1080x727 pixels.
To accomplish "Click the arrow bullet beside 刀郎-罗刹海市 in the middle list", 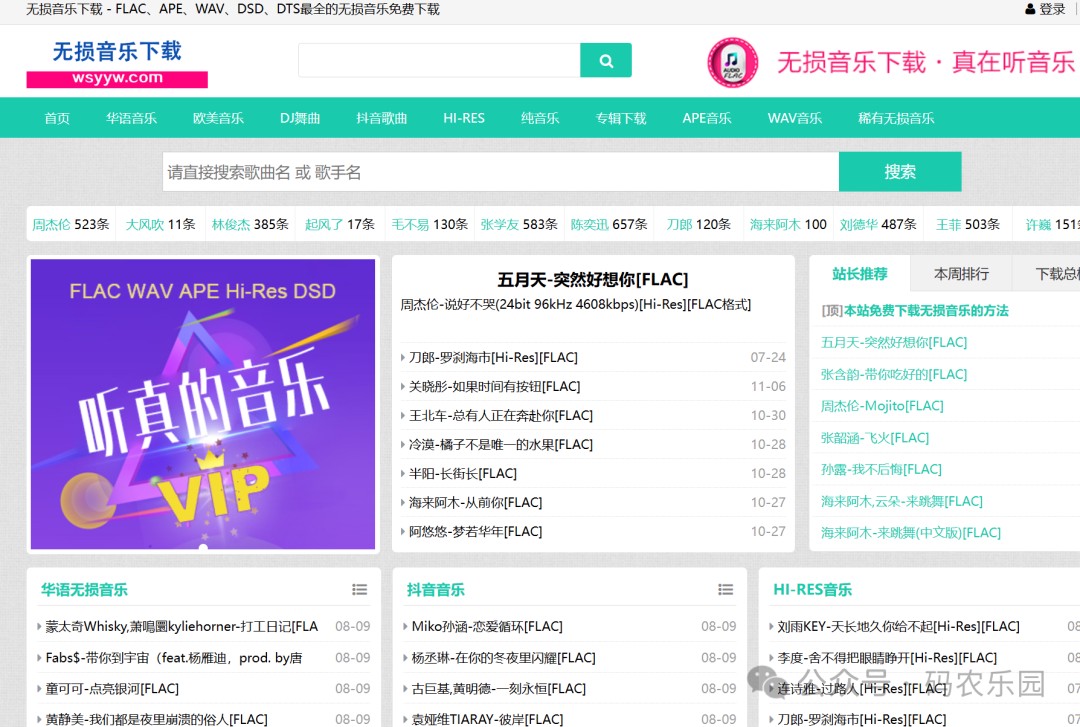I will click(403, 358).
